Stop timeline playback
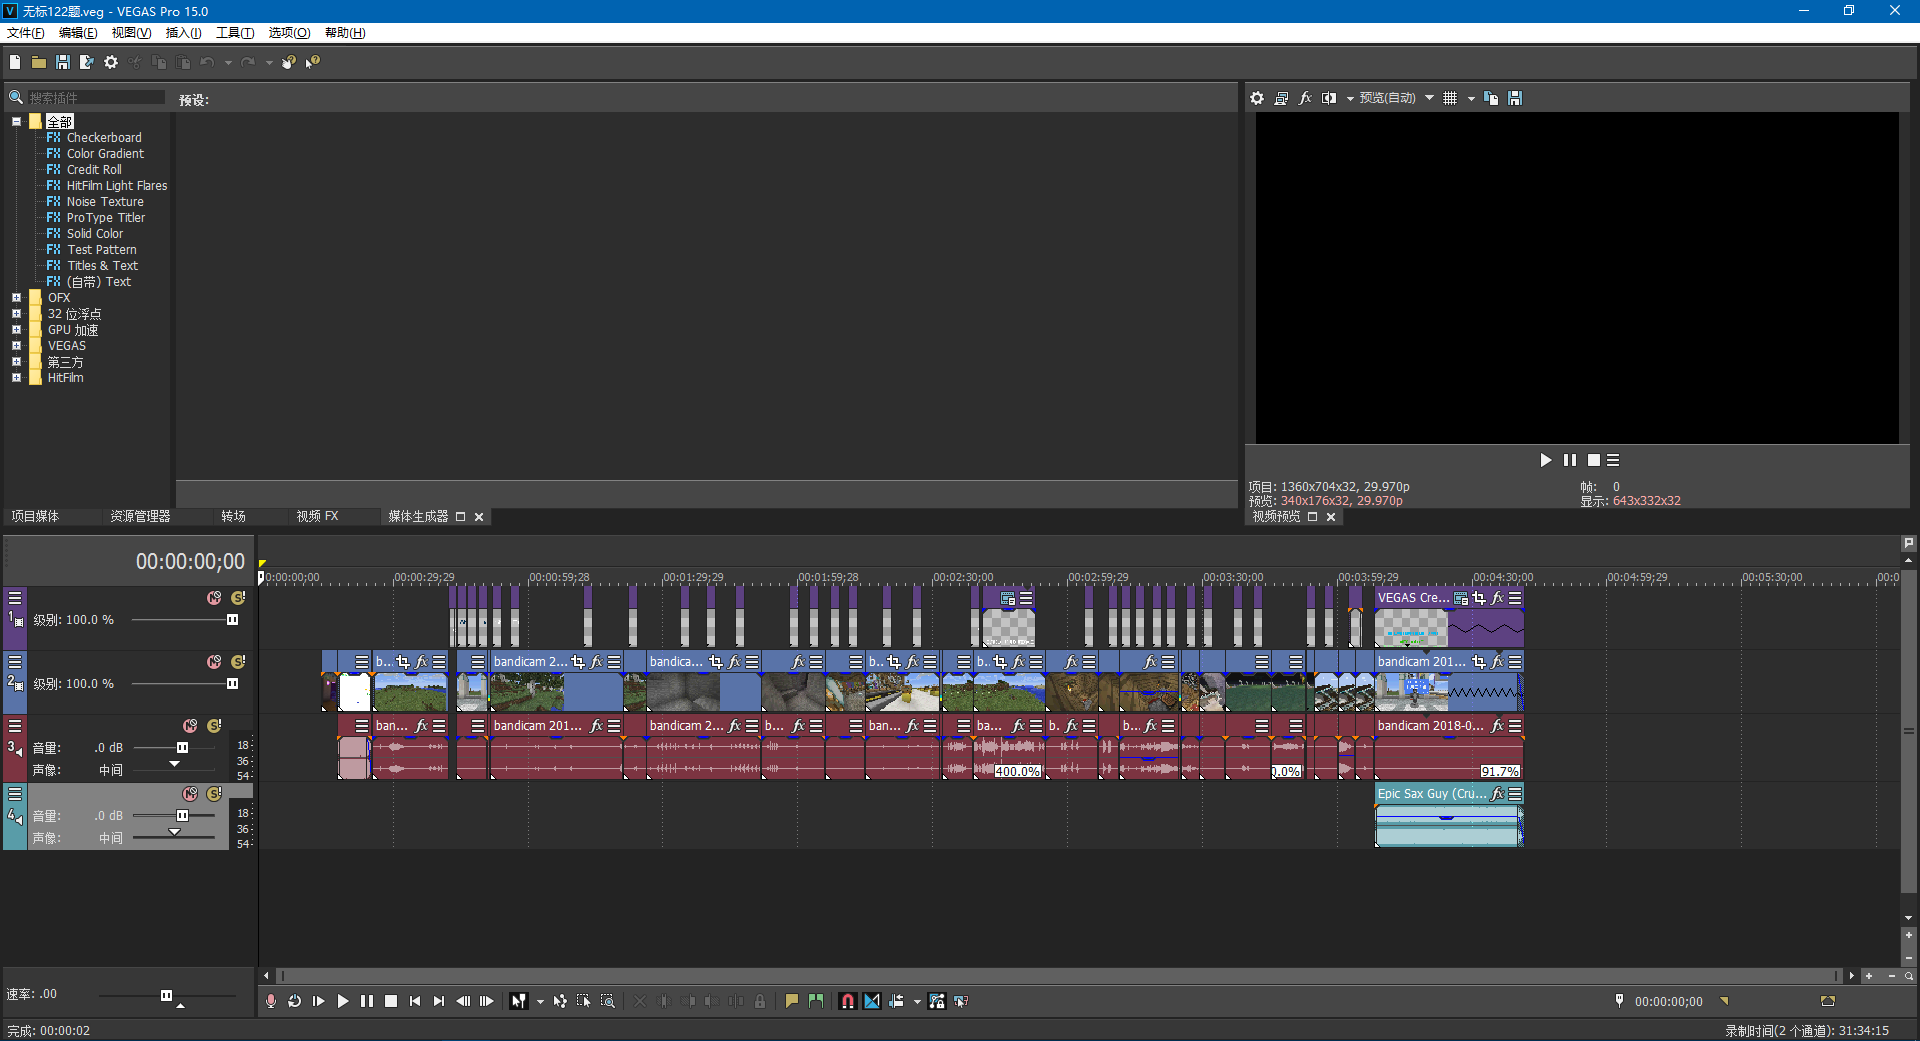The width and height of the screenshot is (1920, 1041). [391, 1001]
